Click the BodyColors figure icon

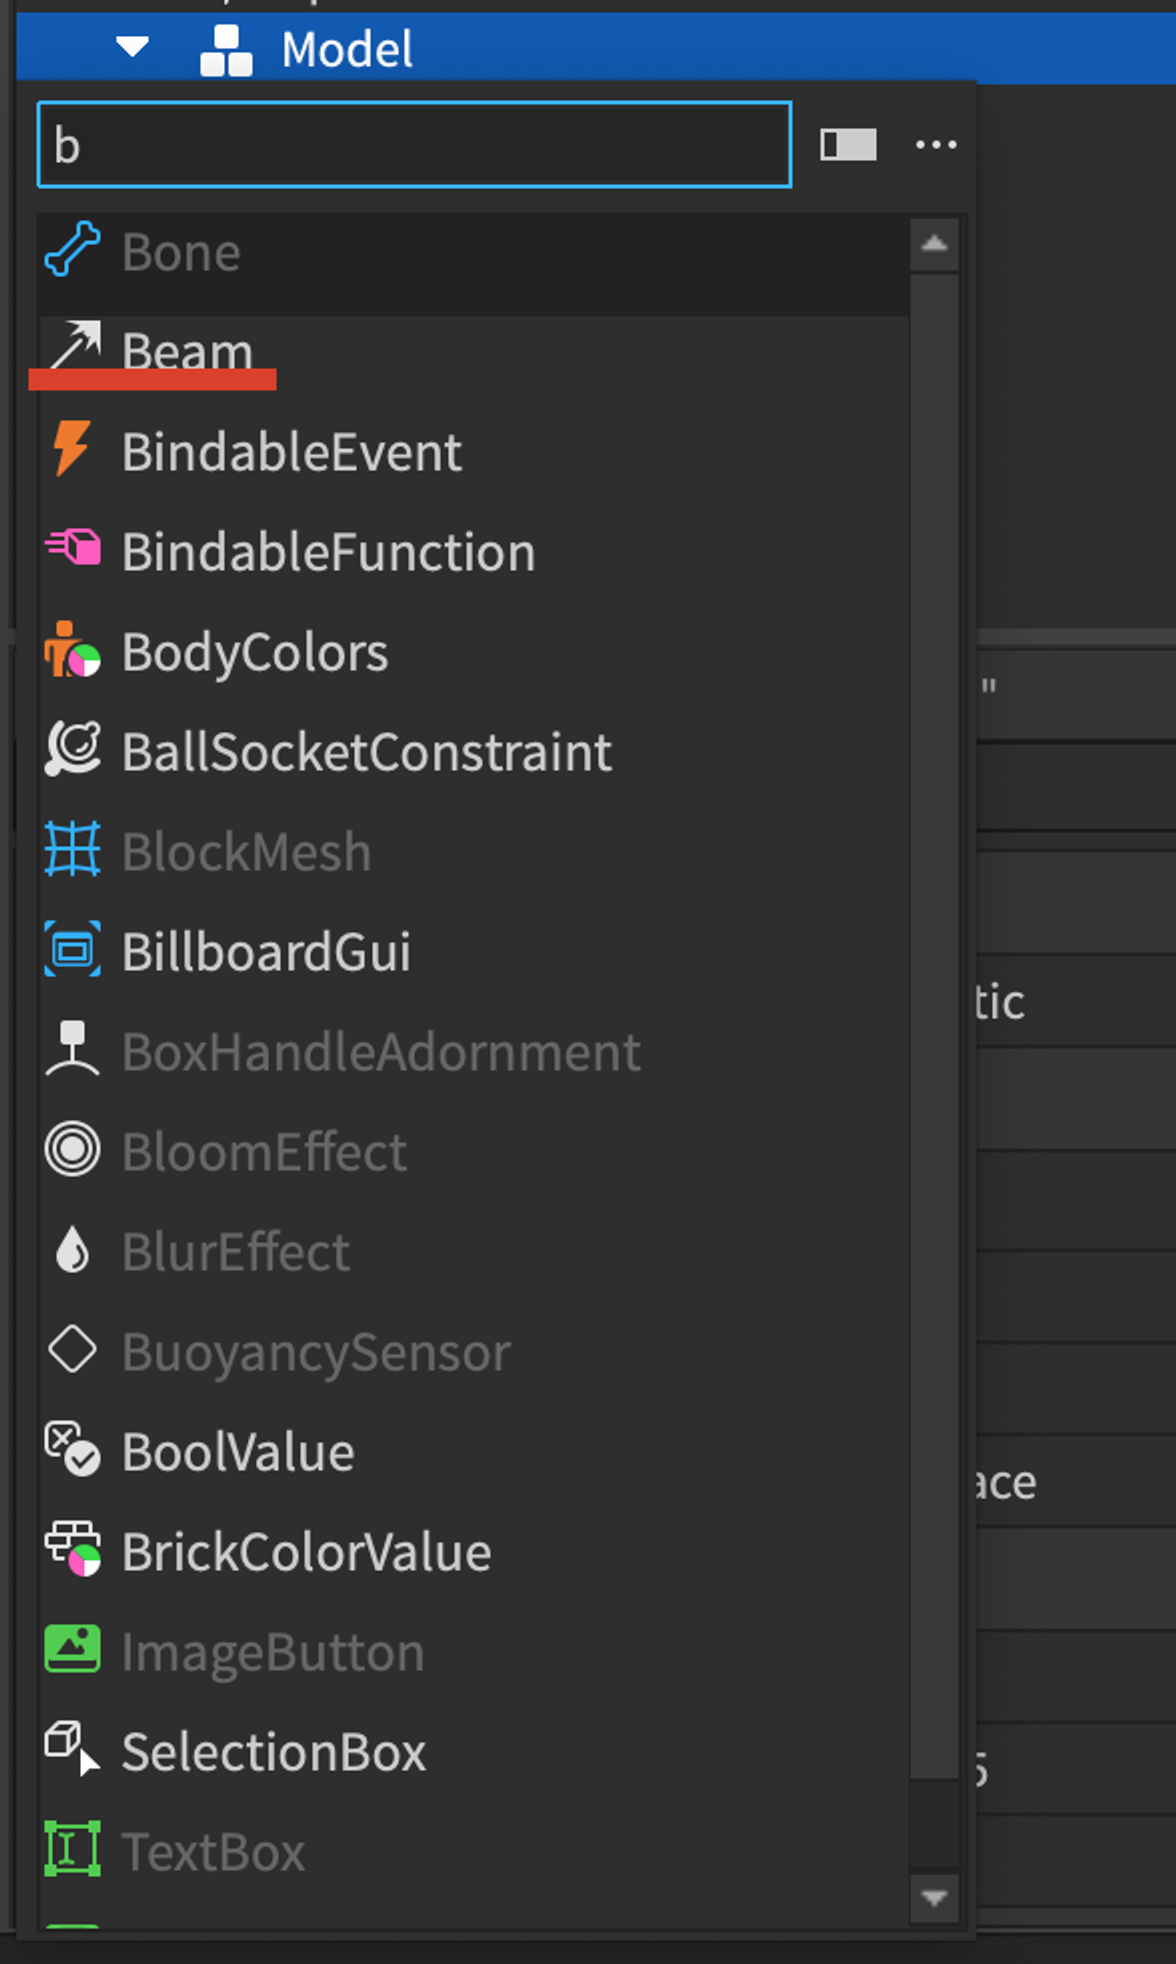point(72,650)
